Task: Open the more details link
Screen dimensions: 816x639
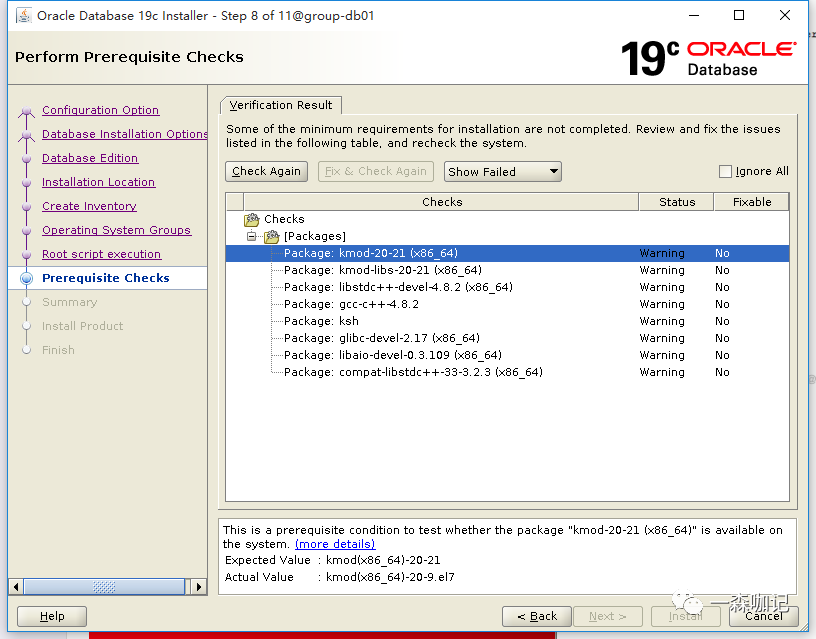Action: 335,544
